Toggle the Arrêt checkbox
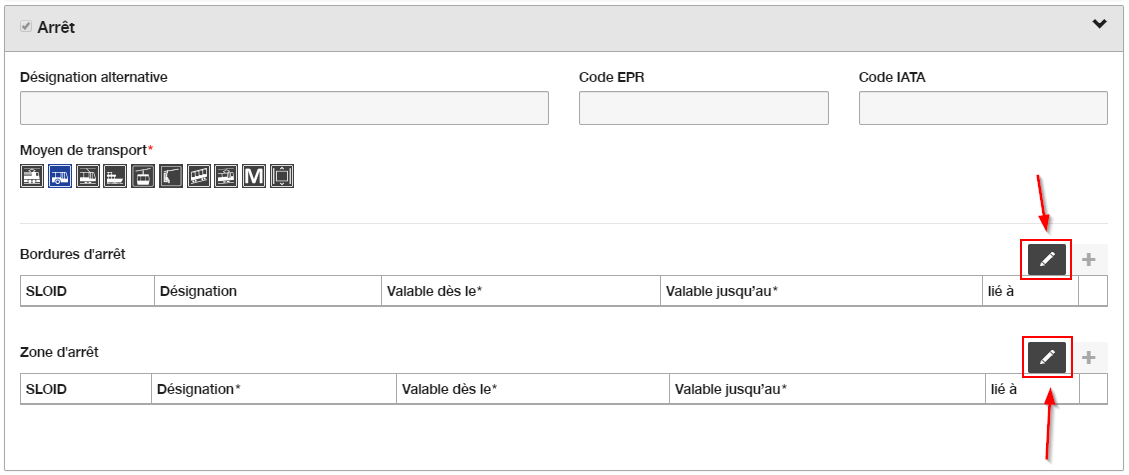Image resolution: width=1129 pixels, height=475 pixels. [x=26, y=27]
